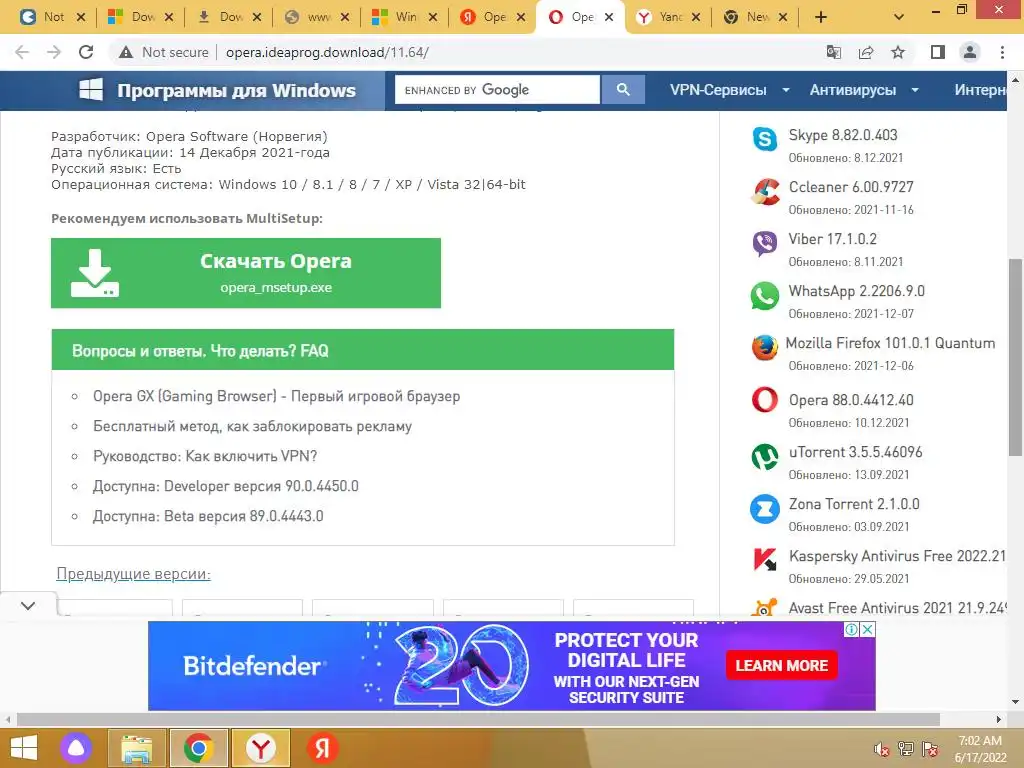The width and height of the screenshot is (1024, 768).
Task: Click the blue search magnifier button
Action: point(623,89)
